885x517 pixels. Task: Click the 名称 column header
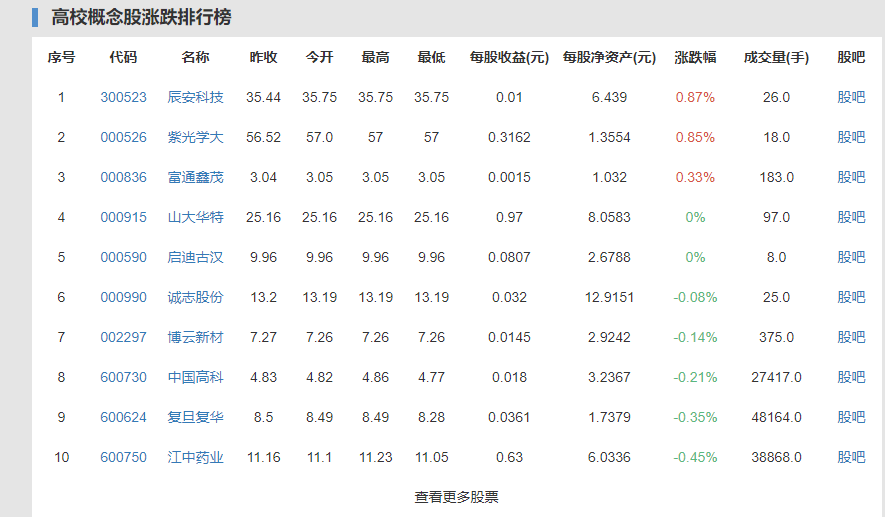coord(195,58)
